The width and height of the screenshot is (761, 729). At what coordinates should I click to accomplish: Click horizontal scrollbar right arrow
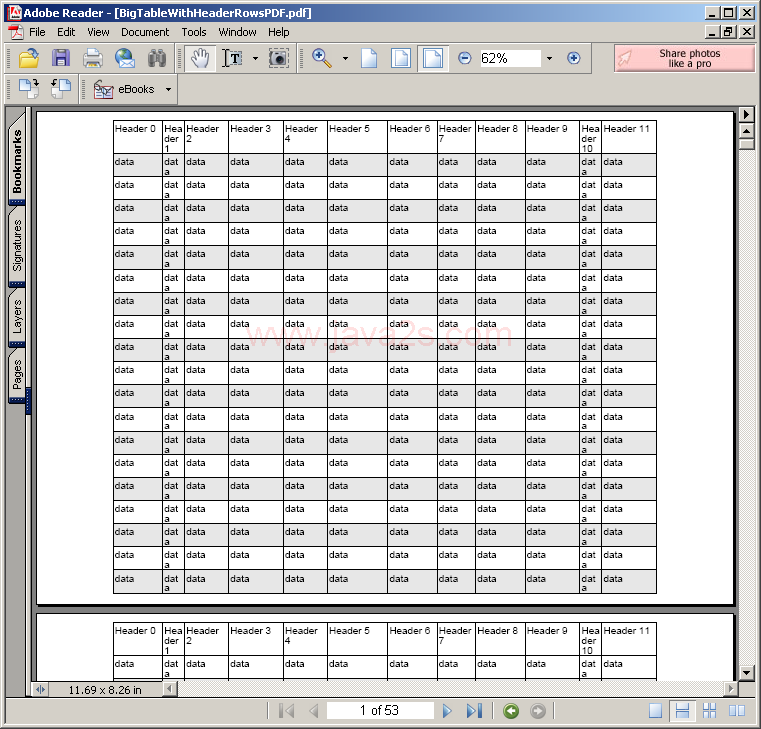[730, 688]
